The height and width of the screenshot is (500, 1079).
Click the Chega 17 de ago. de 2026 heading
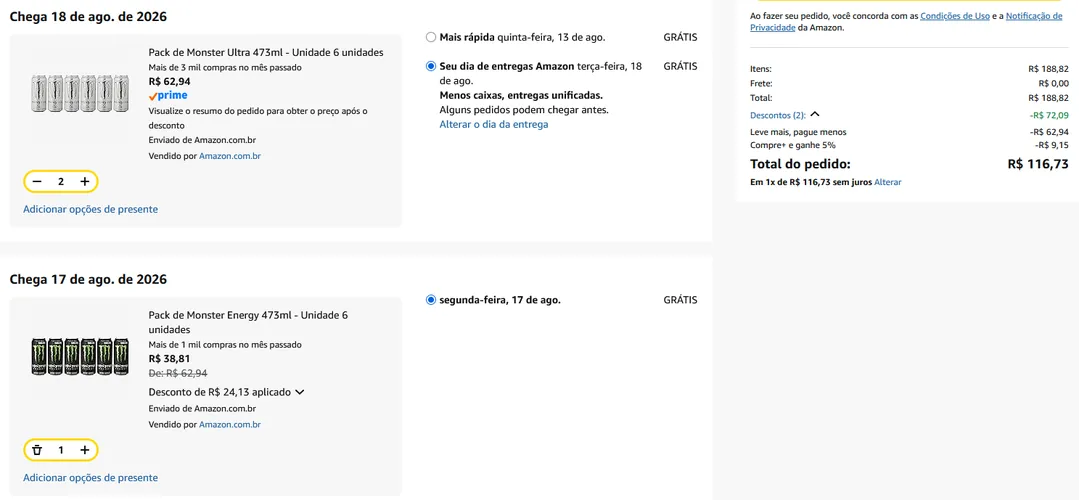[x=88, y=279]
